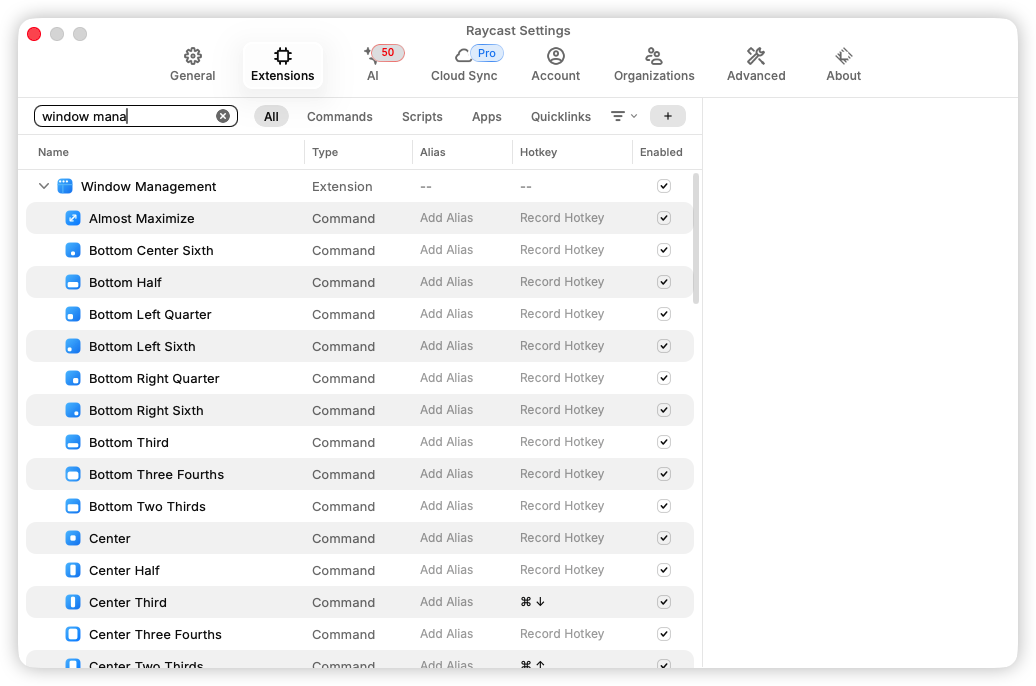1036x686 pixels.
Task: Click Add Alias for Center command
Action: pos(446,538)
